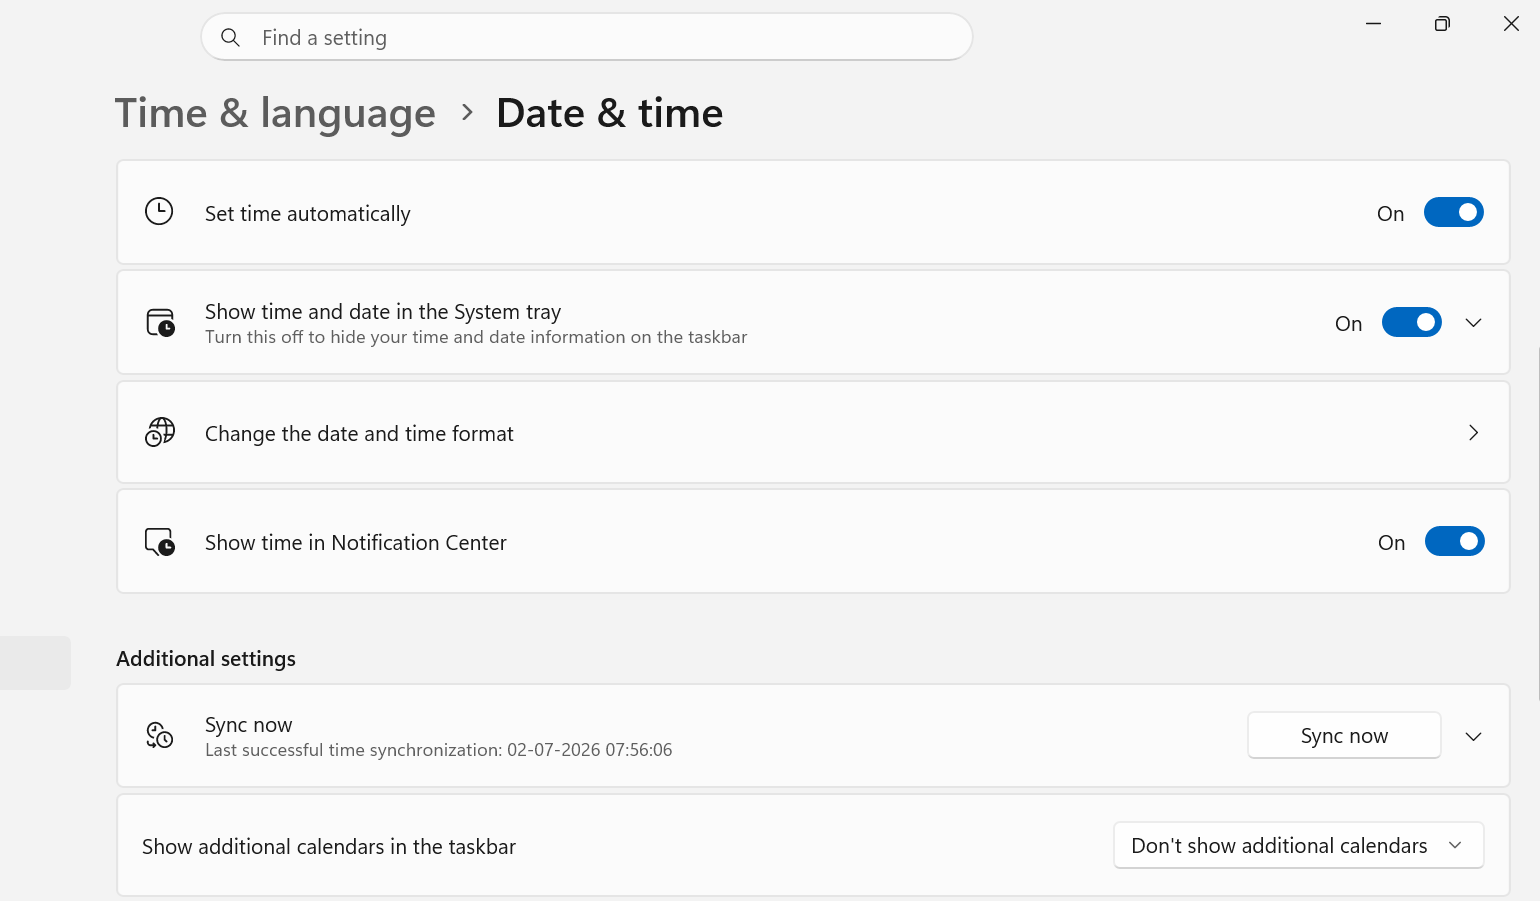Viewport: 1540px width, 901px height.
Task: Click the Sync now button
Action: tap(1344, 735)
